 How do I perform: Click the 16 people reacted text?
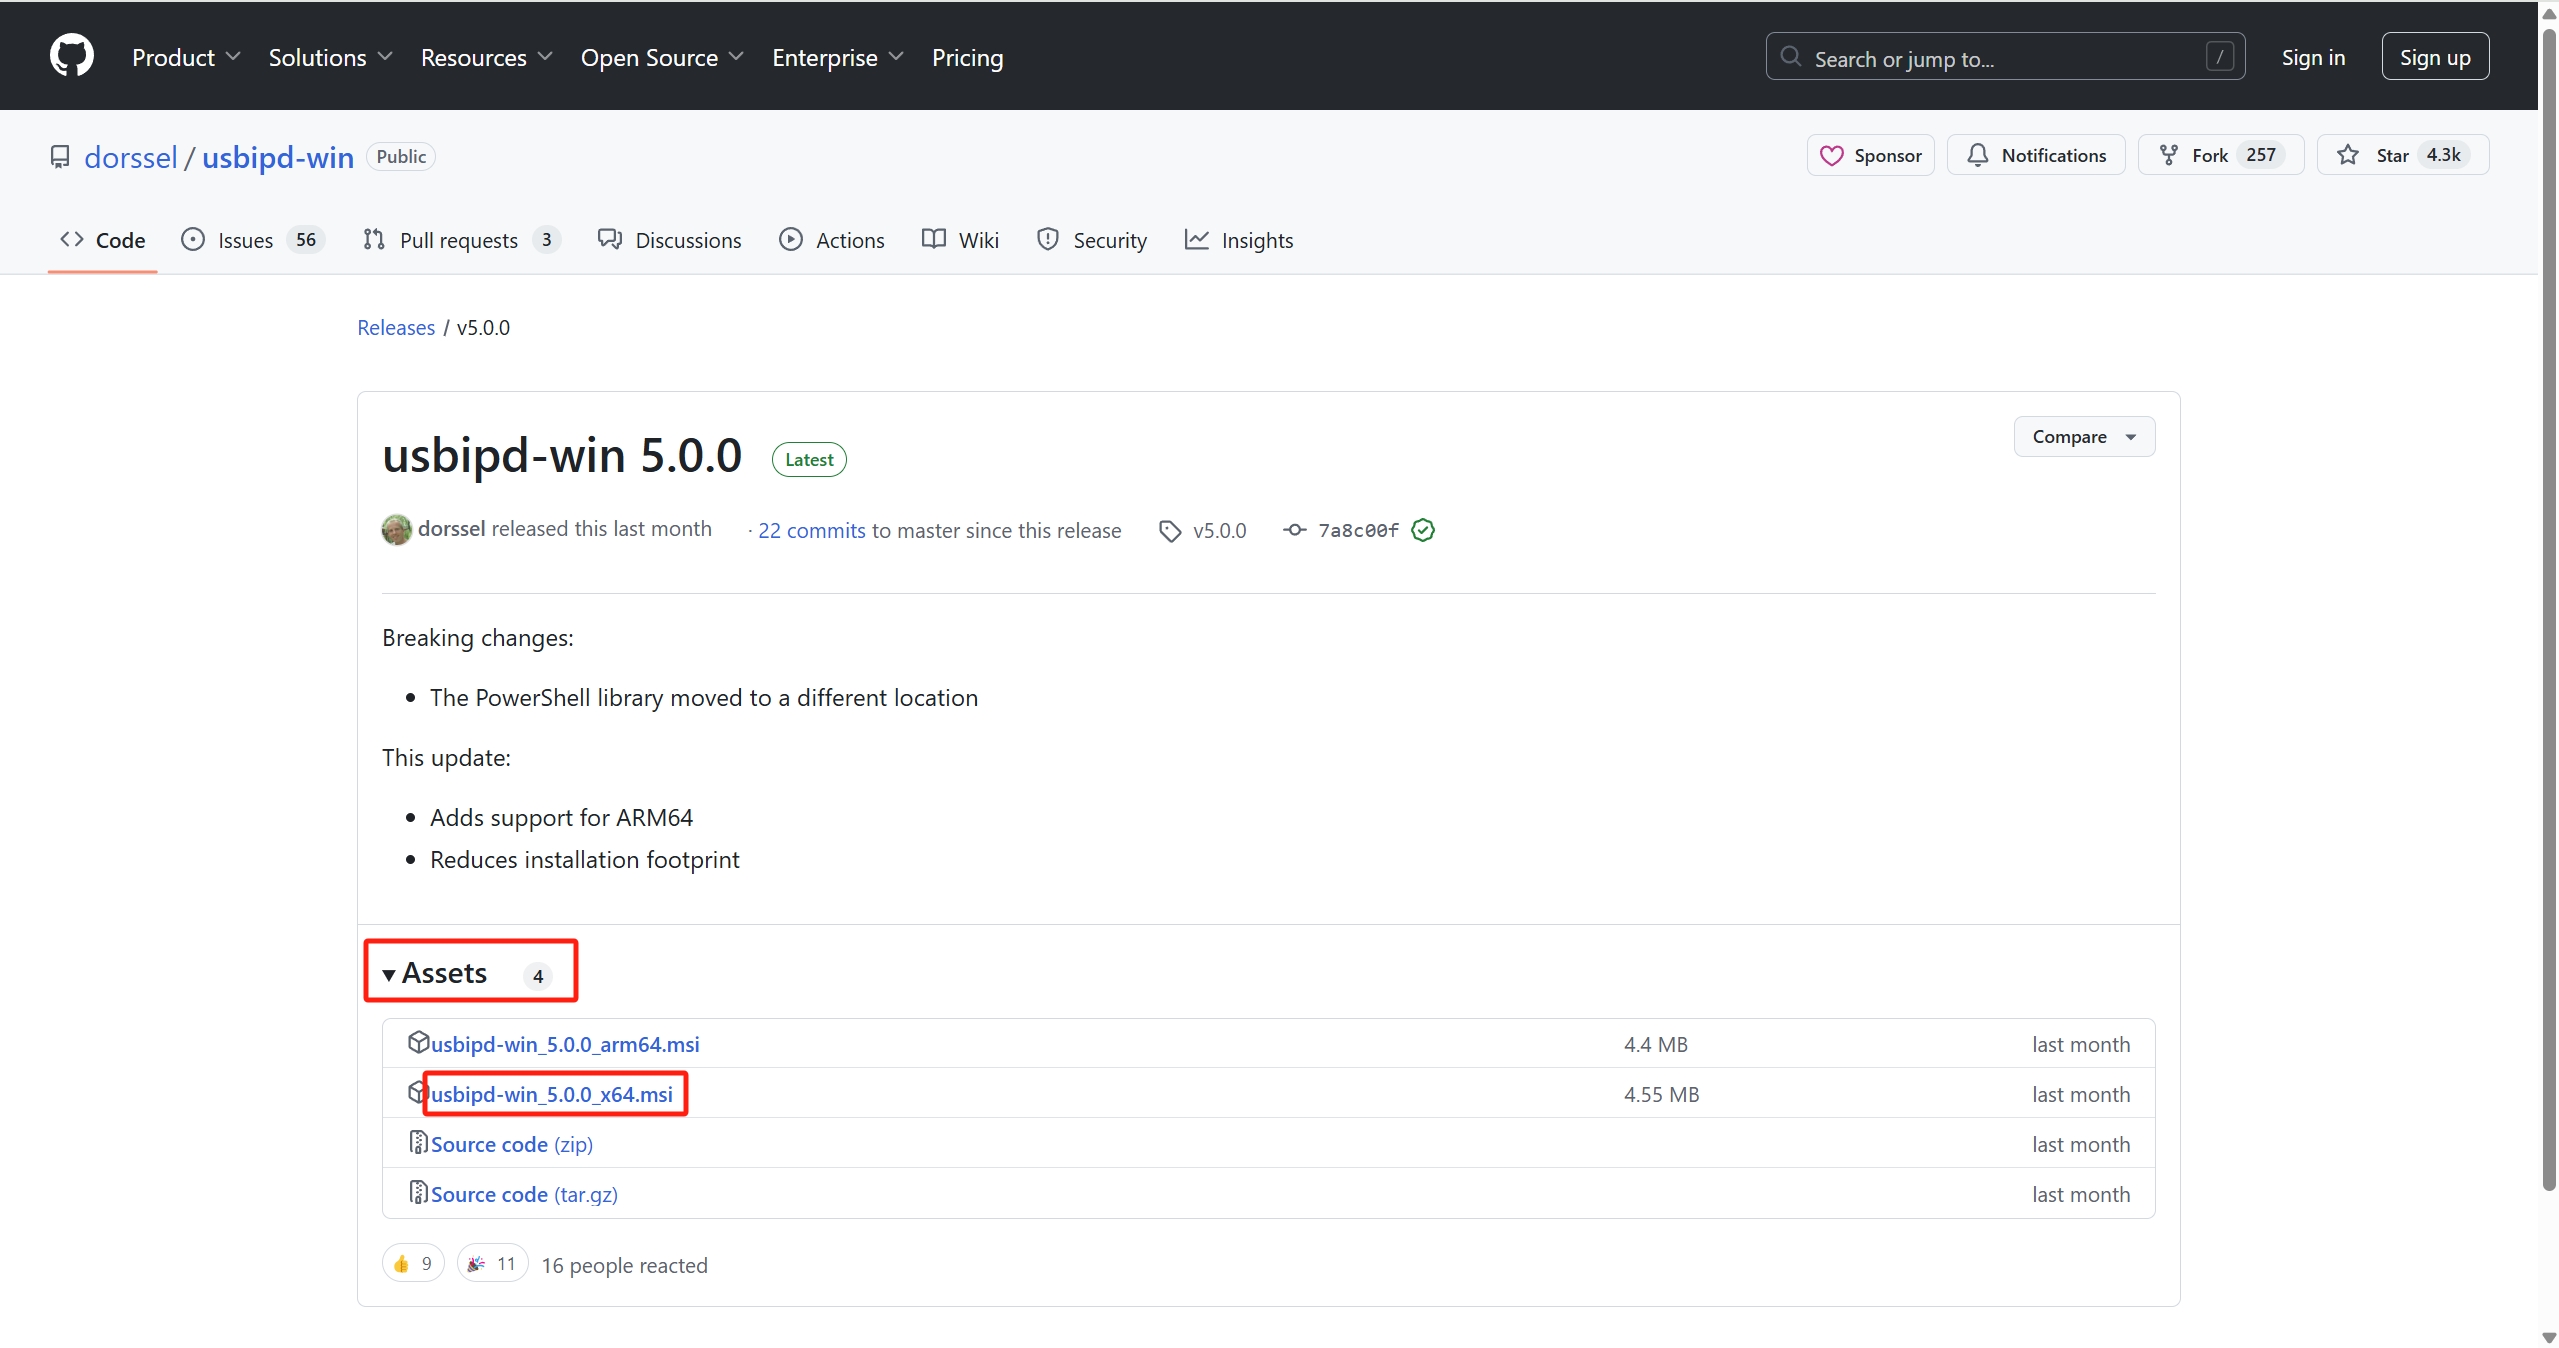click(x=624, y=1265)
